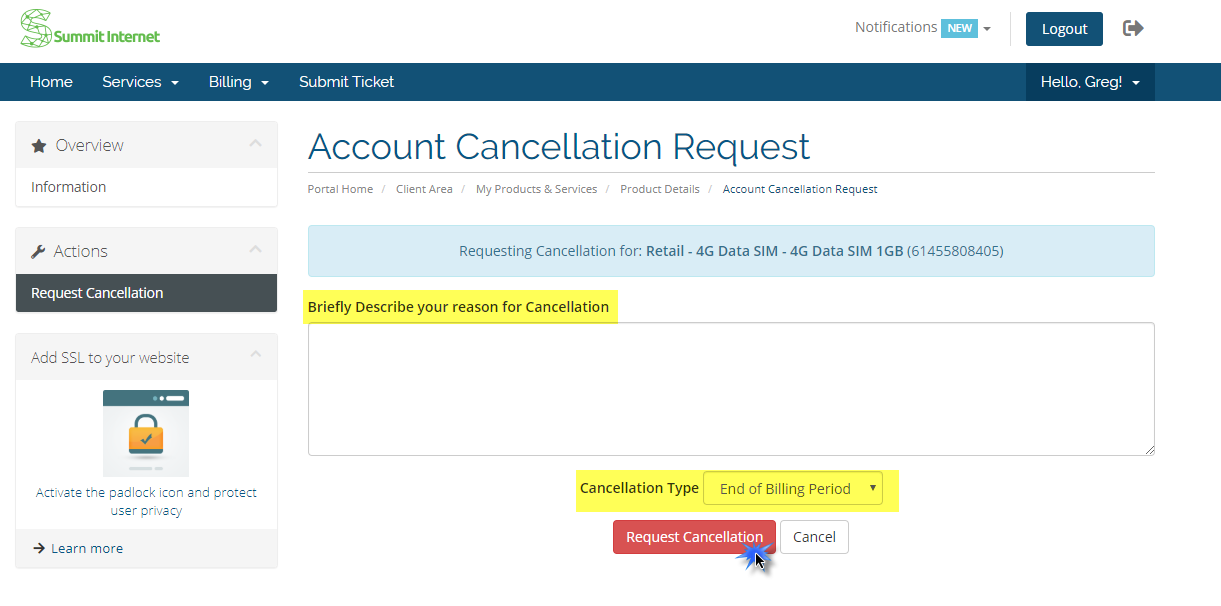
Task: Go to Submit Ticket page
Action: (346, 82)
